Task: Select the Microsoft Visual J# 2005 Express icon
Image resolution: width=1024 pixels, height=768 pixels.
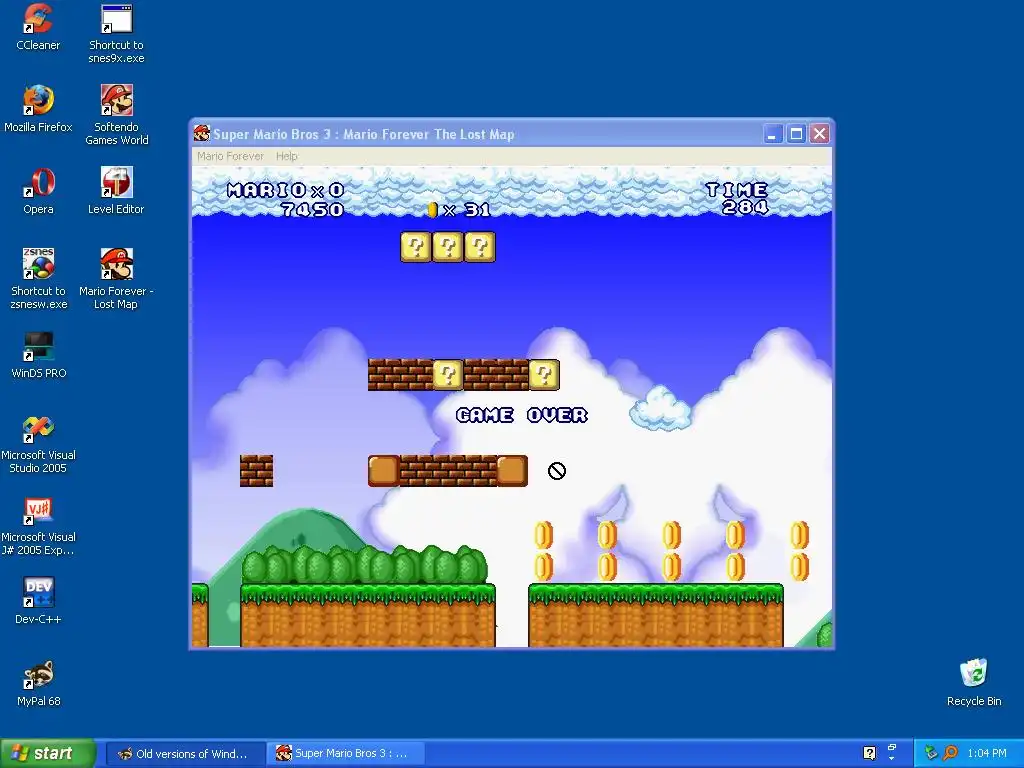Action: pyautogui.click(x=38, y=526)
